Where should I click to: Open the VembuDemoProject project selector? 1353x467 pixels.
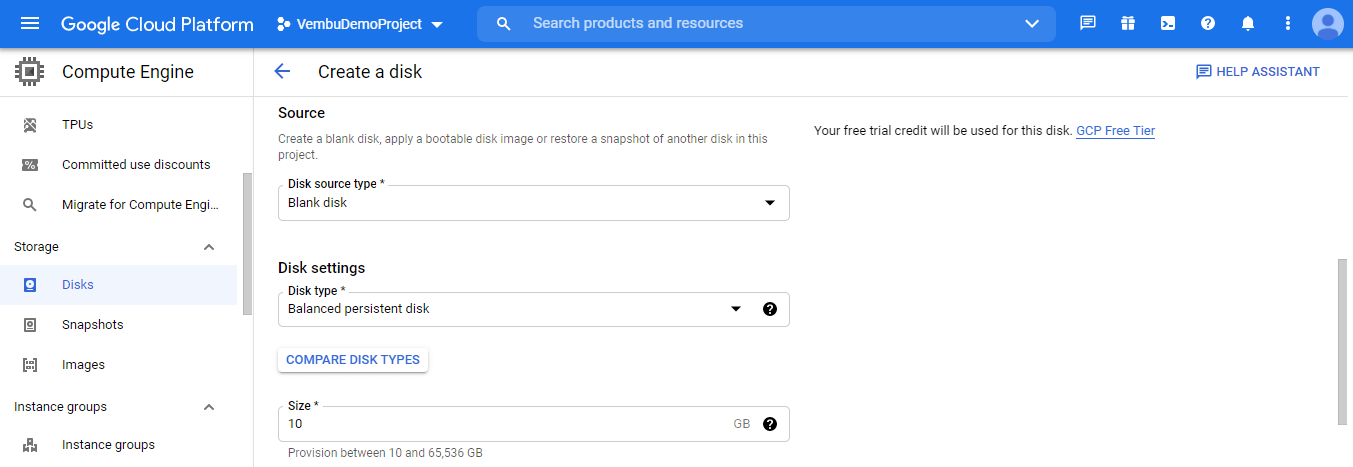point(360,24)
